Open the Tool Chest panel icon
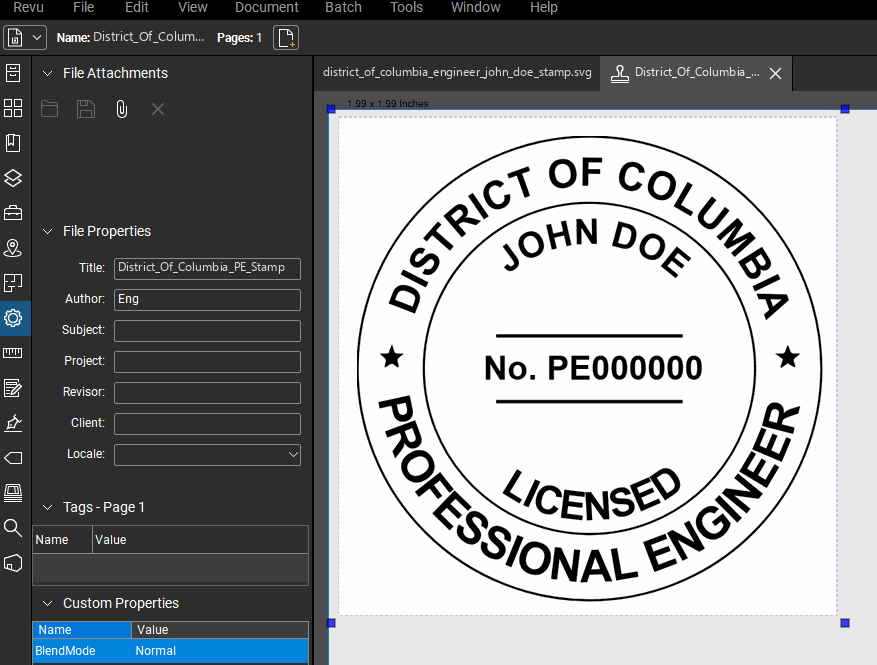 [13, 213]
